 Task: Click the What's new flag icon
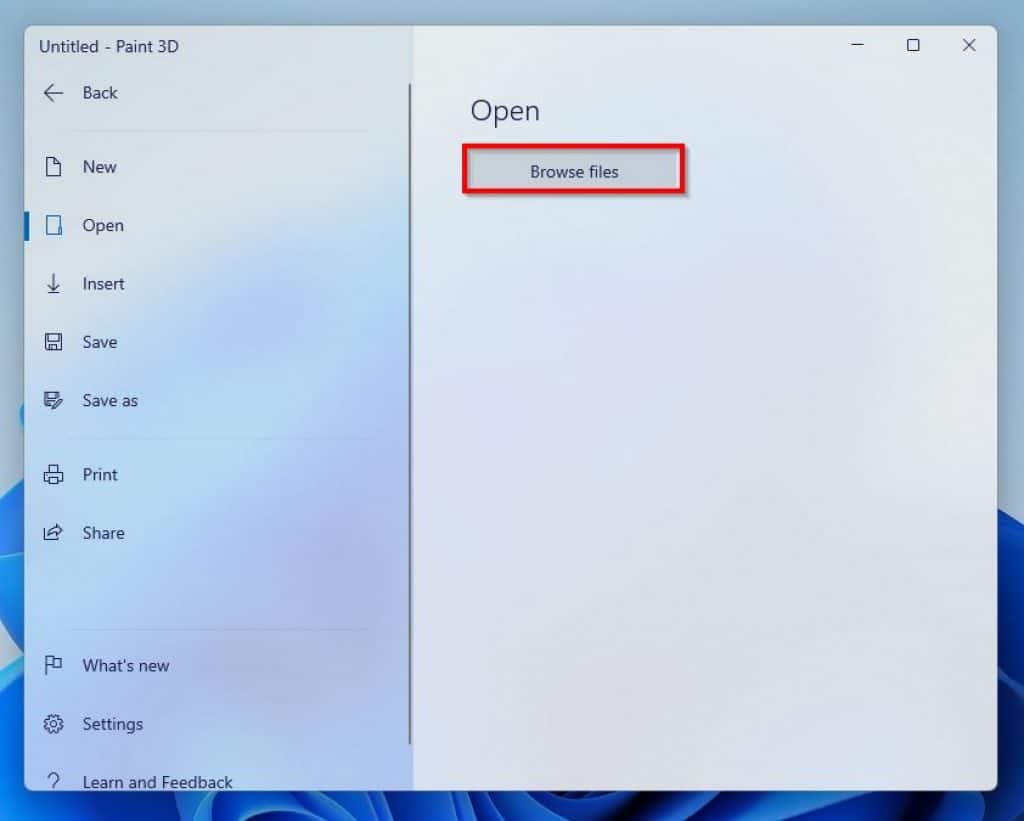[53, 665]
